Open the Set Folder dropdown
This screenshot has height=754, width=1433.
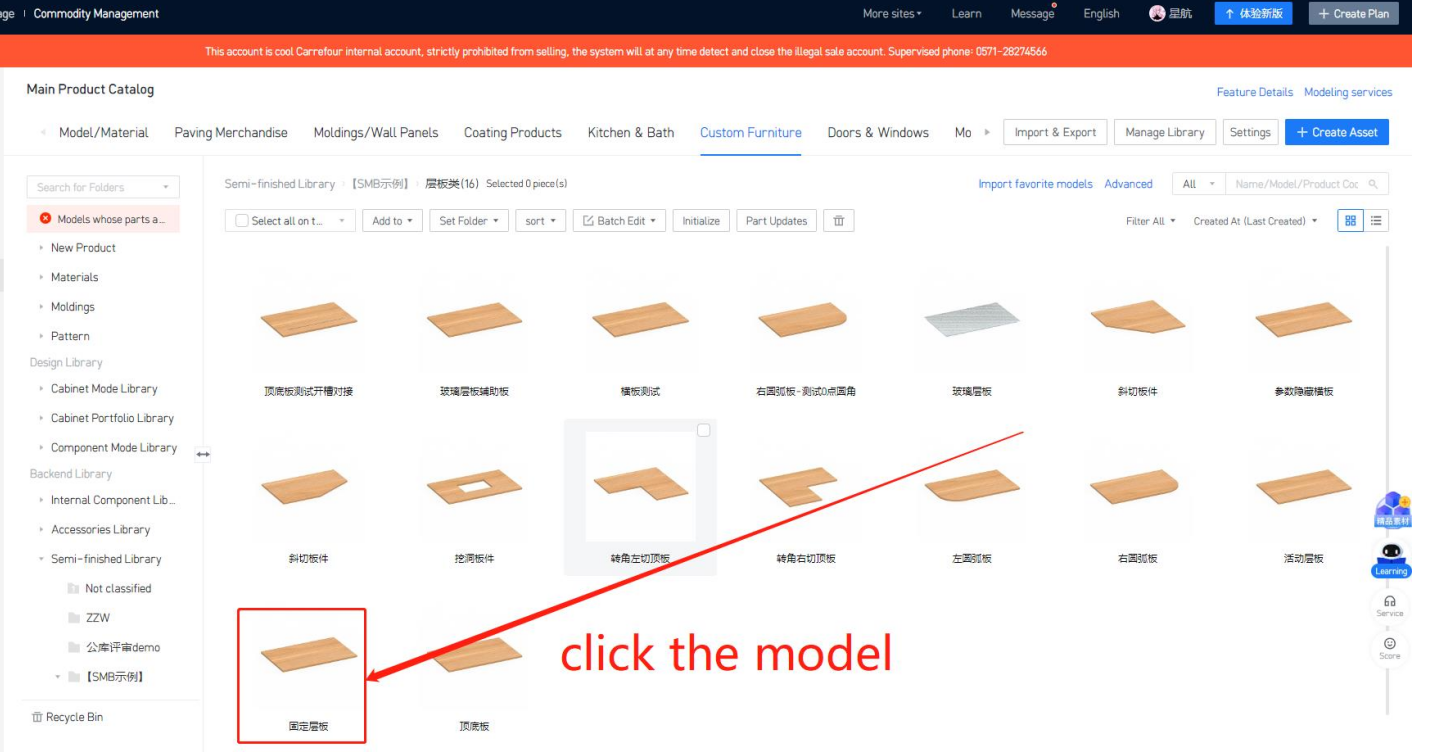pos(470,221)
